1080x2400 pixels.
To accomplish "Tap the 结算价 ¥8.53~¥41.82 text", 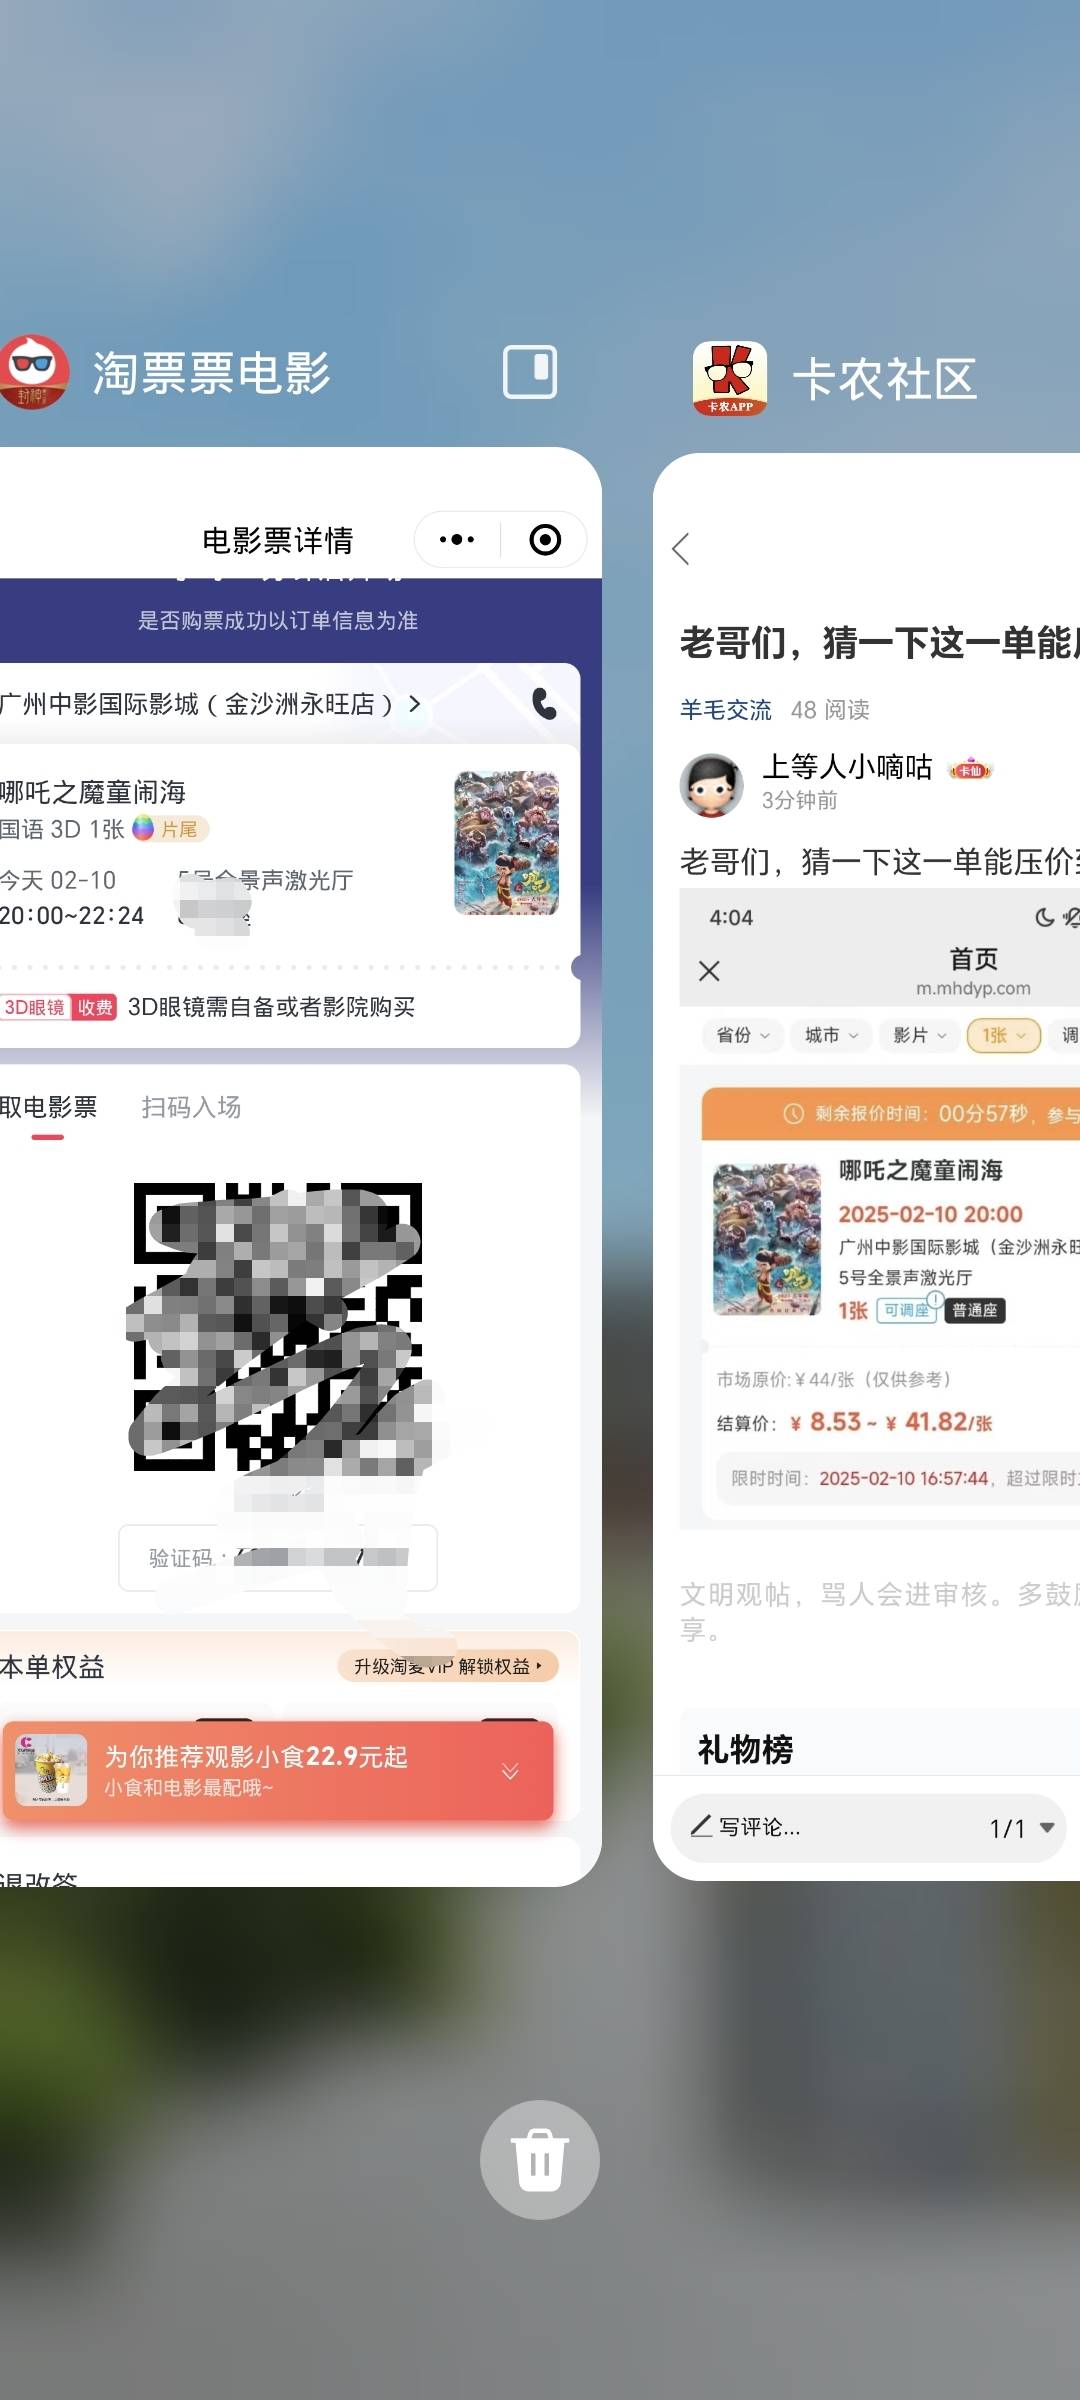I will tap(855, 1422).
